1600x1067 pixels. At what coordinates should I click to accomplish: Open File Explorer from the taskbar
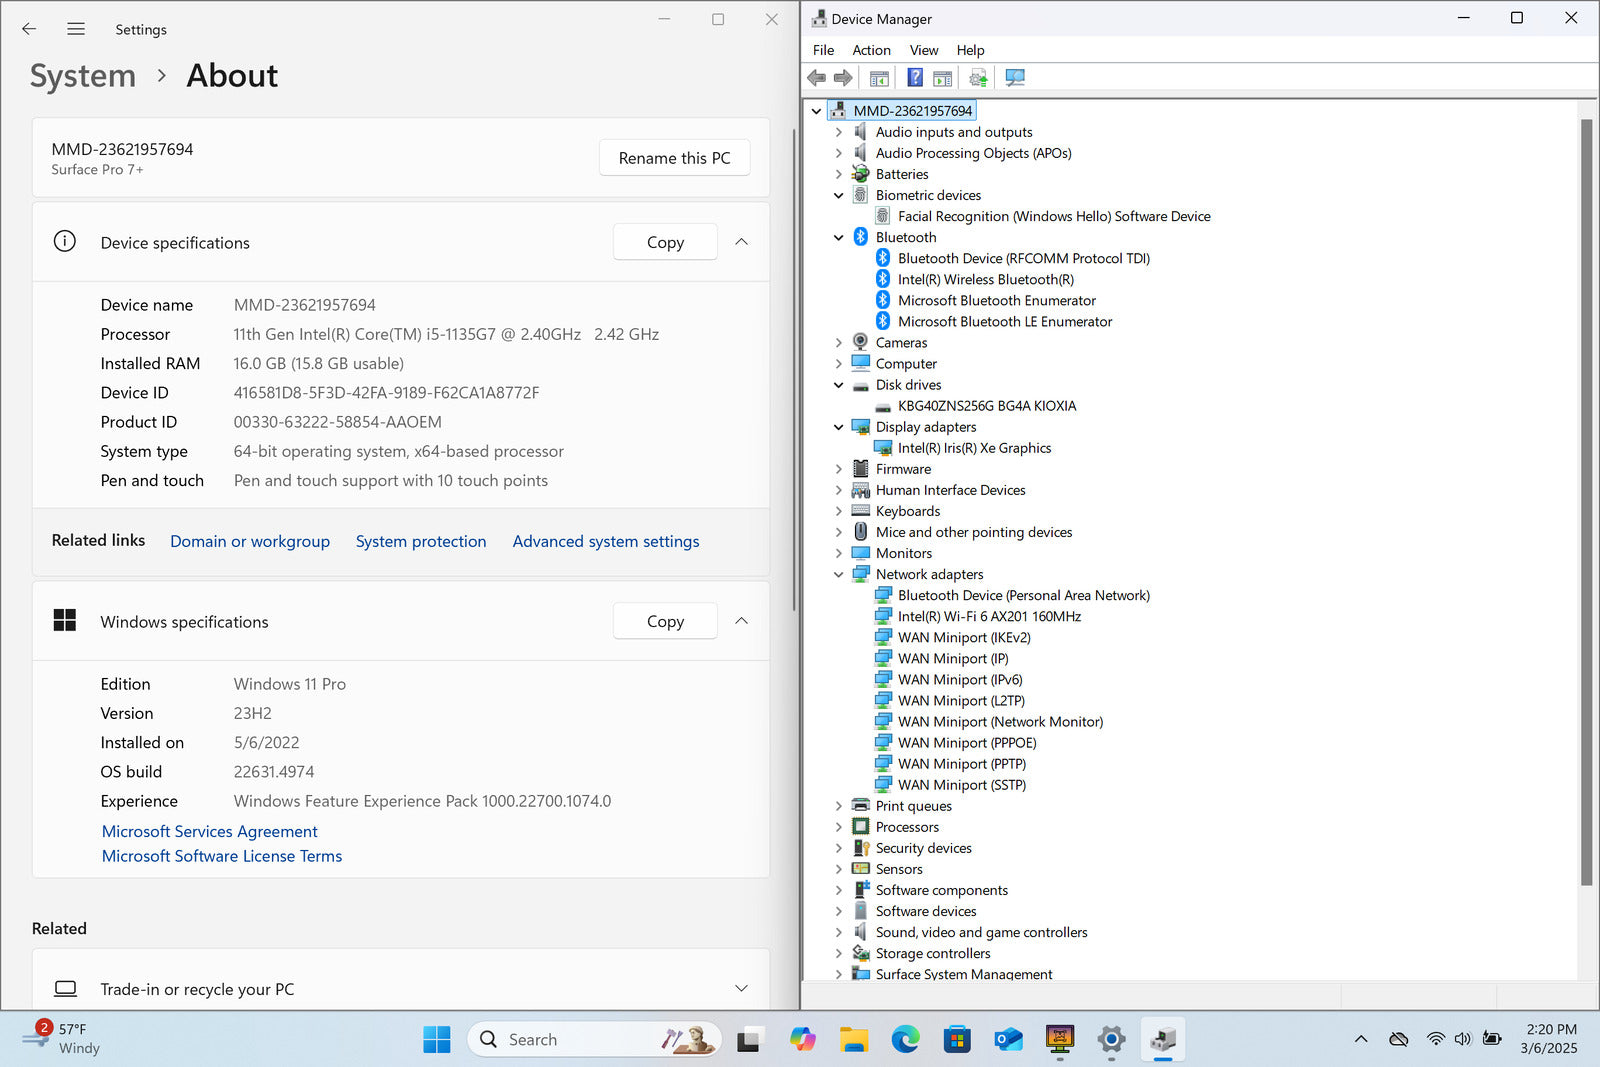click(x=853, y=1040)
